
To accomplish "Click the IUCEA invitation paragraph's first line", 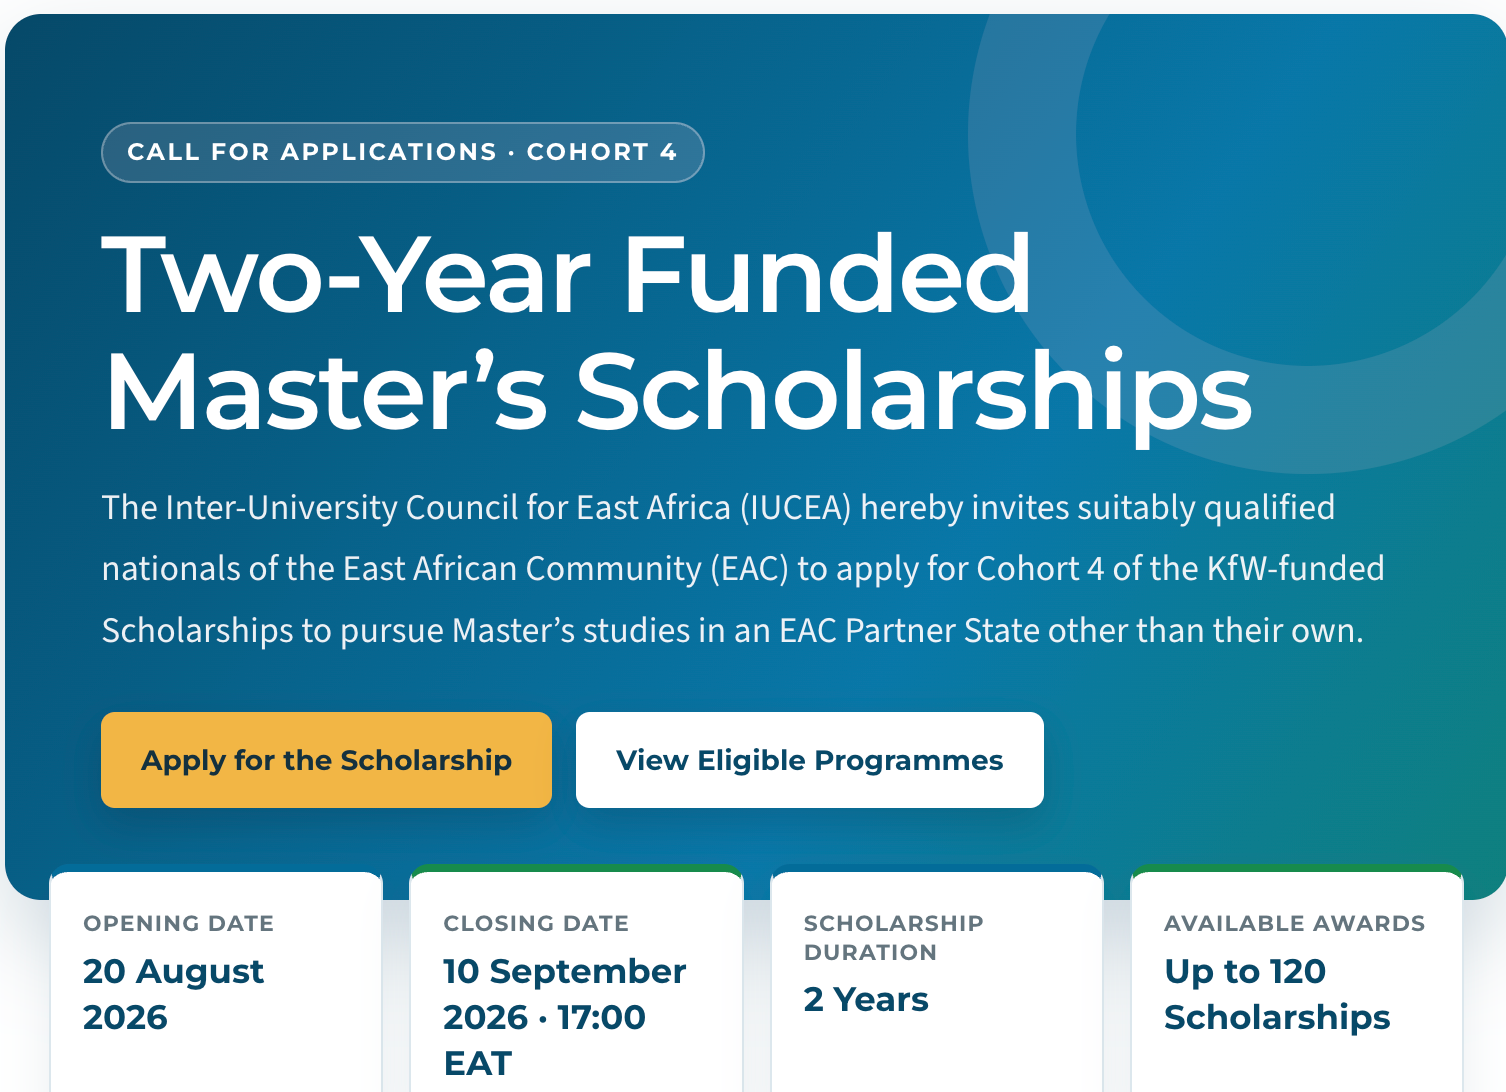I will [x=718, y=507].
